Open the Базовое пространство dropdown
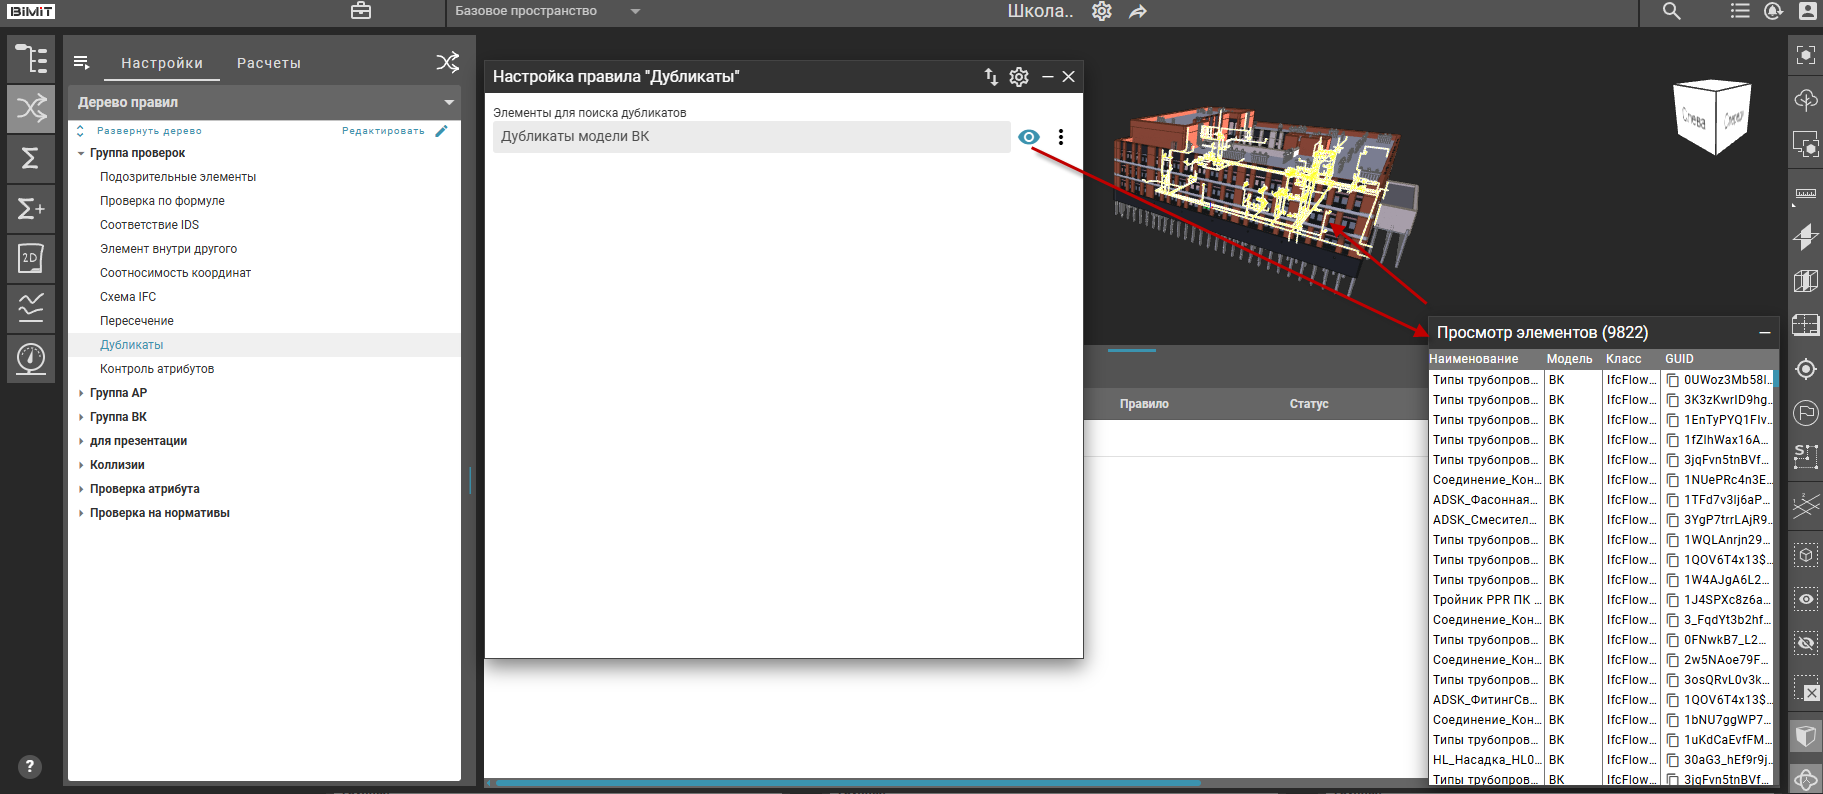The height and width of the screenshot is (794, 1823). tap(547, 11)
